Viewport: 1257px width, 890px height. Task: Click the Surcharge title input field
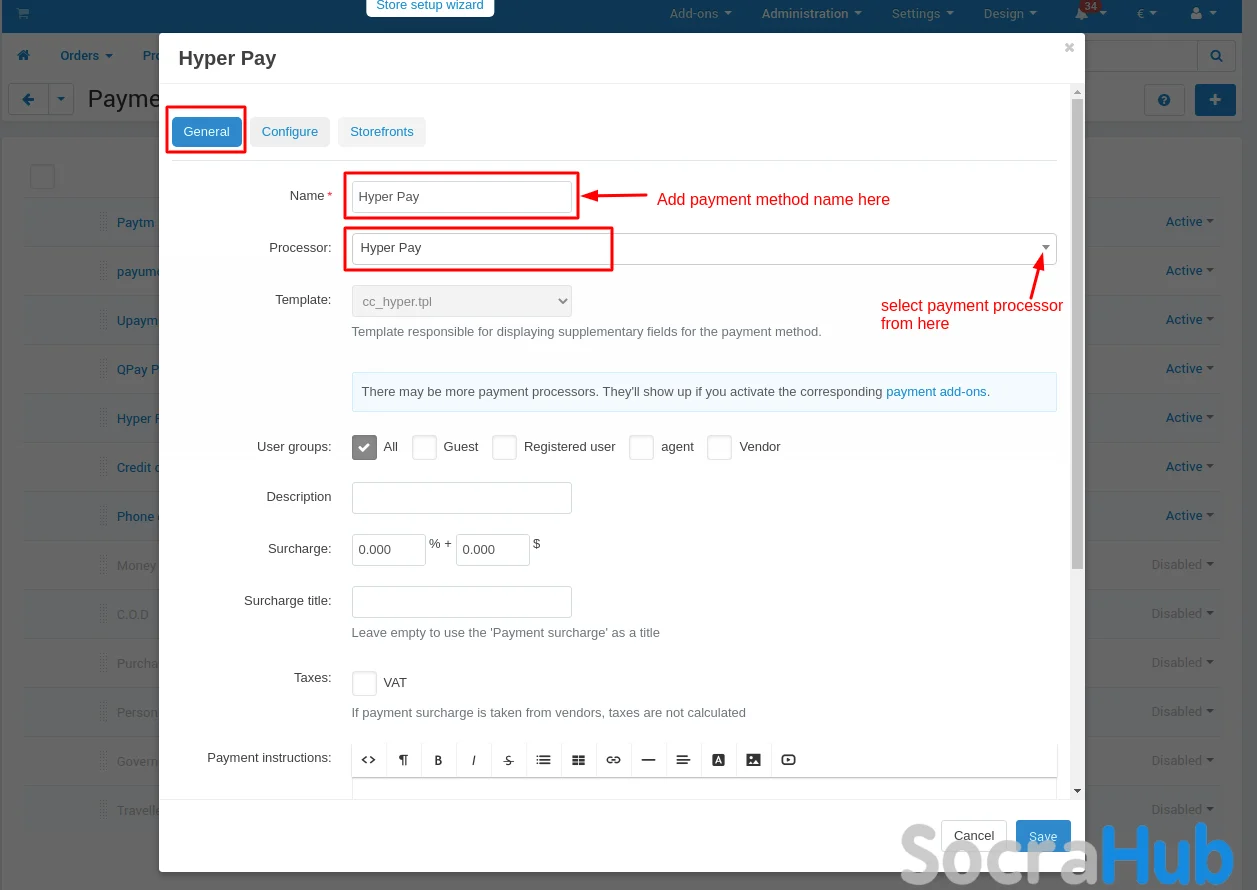point(462,602)
